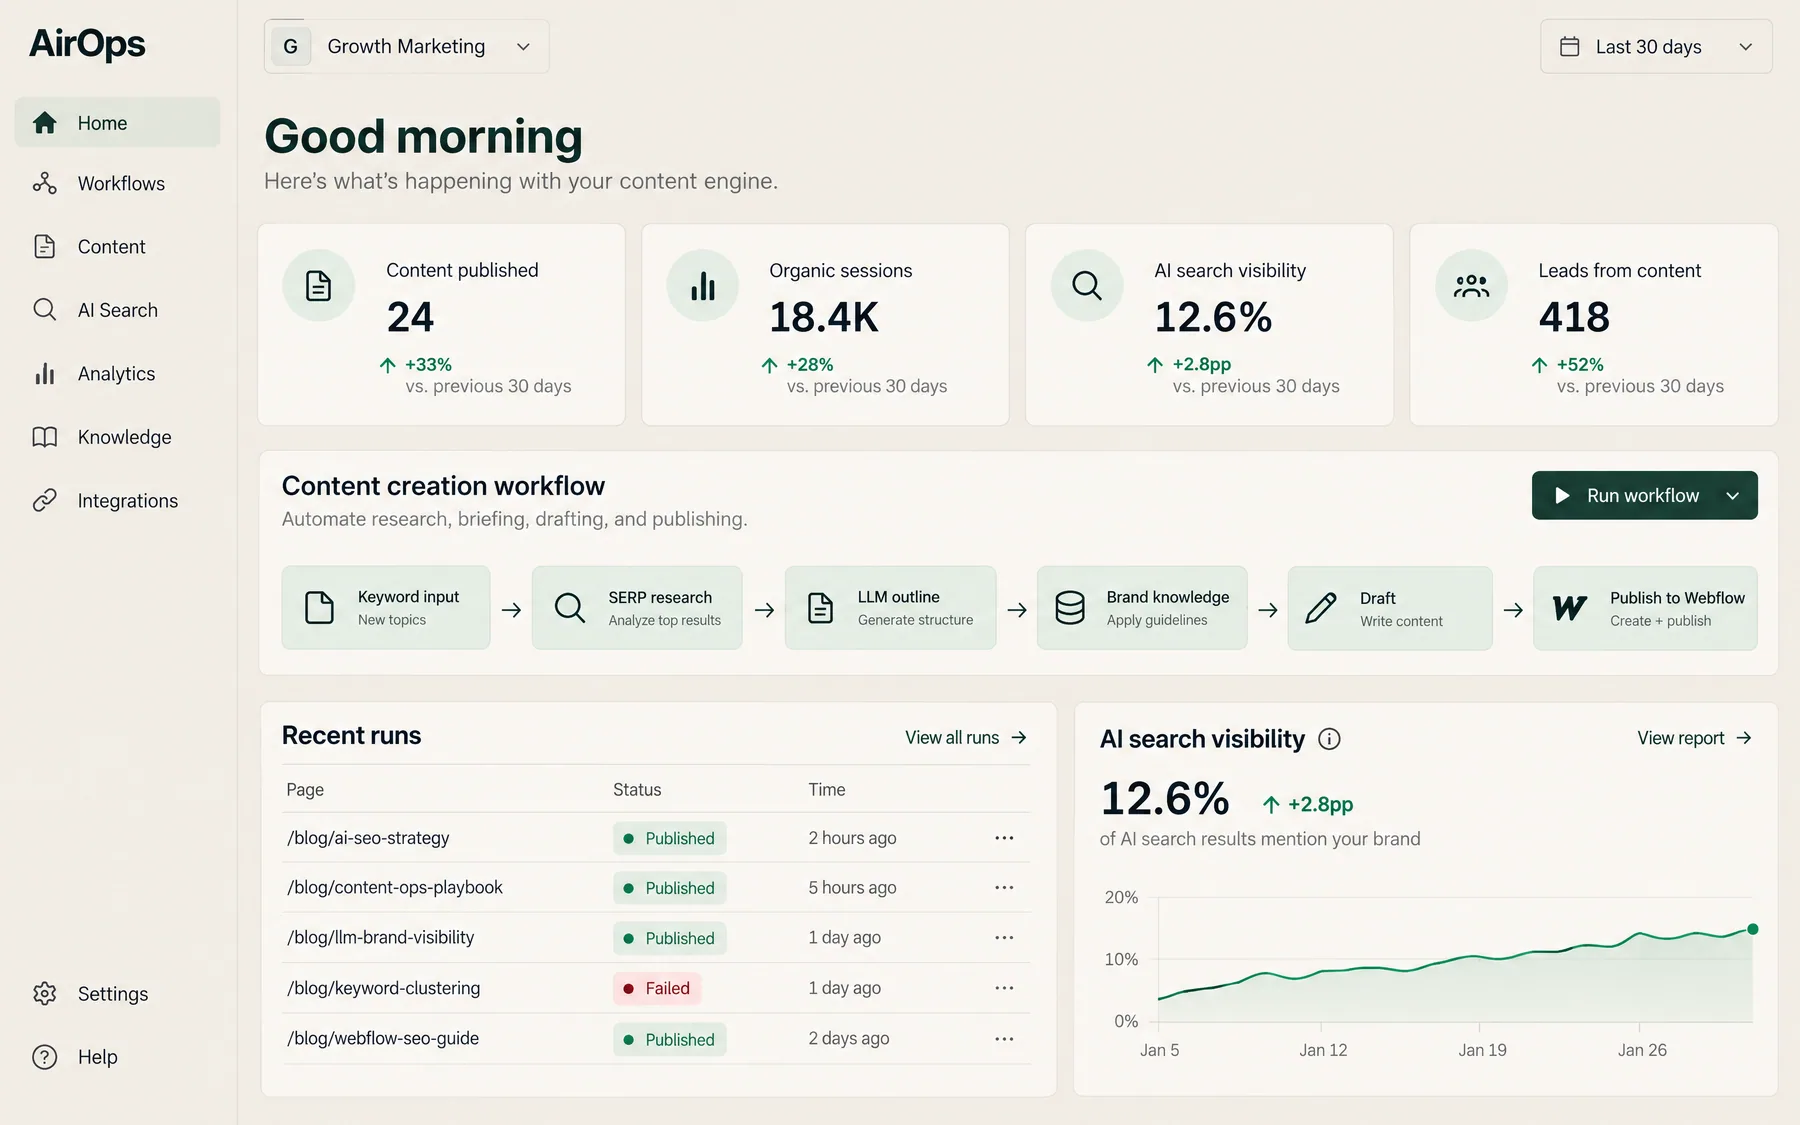Image resolution: width=1800 pixels, height=1125 pixels.
Task: Open more options for /blog/llm-brand-visibility
Action: click(1004, 938)
